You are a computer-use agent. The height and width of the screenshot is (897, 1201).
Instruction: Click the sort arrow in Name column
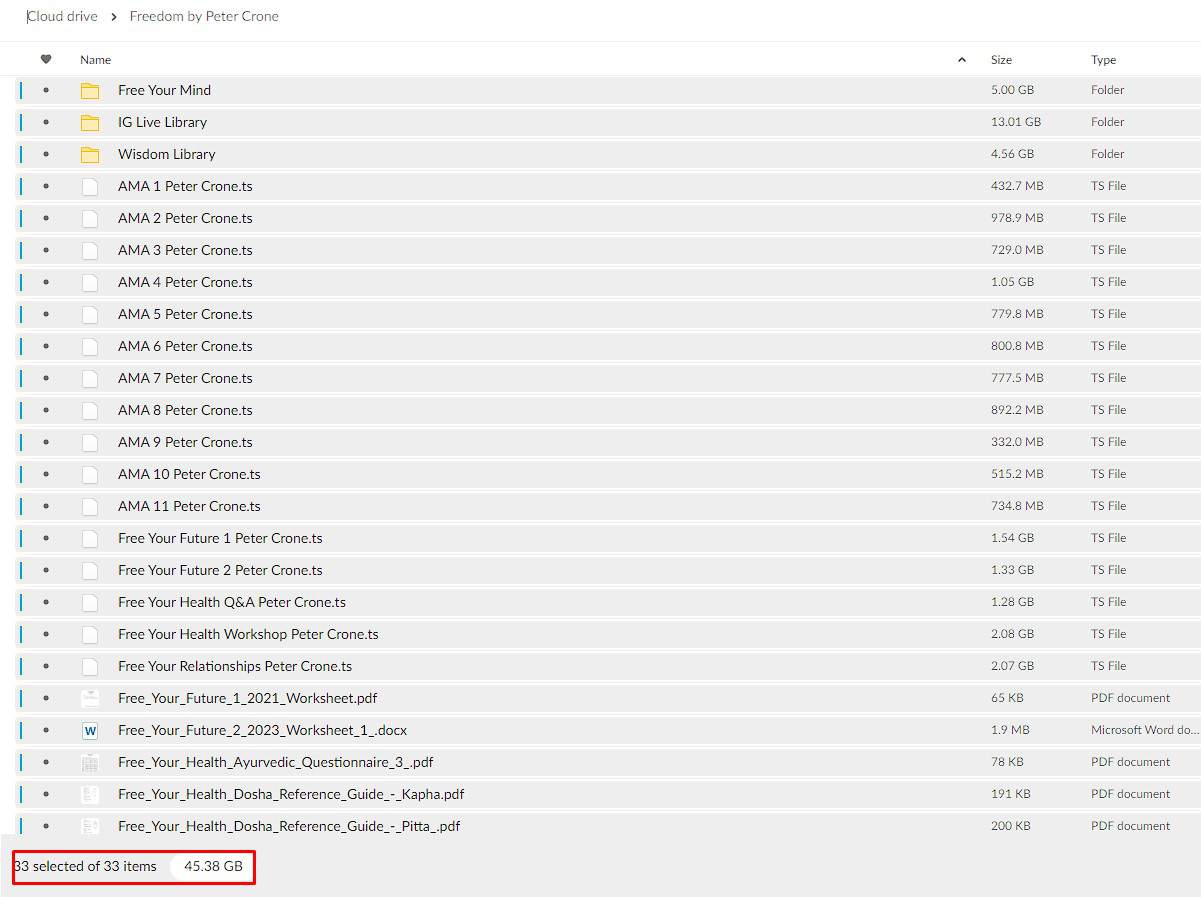962,60
